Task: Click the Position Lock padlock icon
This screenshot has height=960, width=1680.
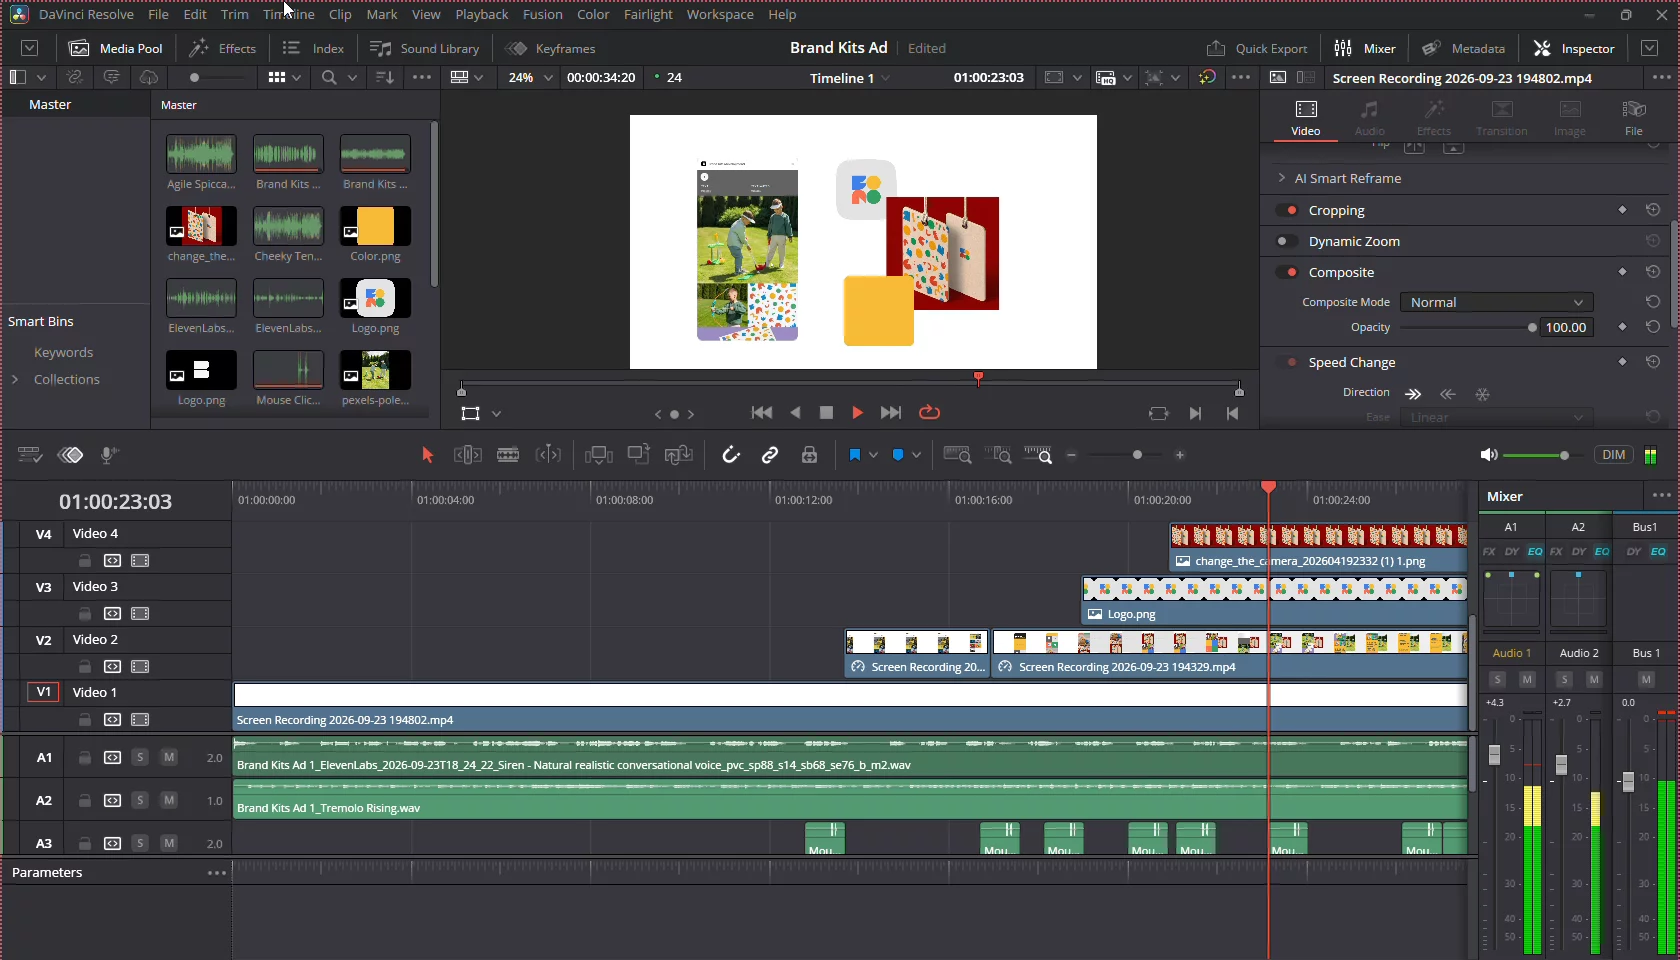Action: [809, 455]
